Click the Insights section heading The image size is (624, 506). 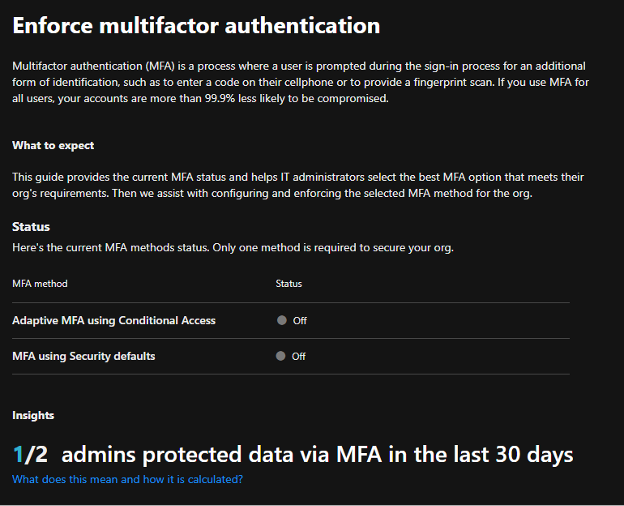click(x=33, y=415)
